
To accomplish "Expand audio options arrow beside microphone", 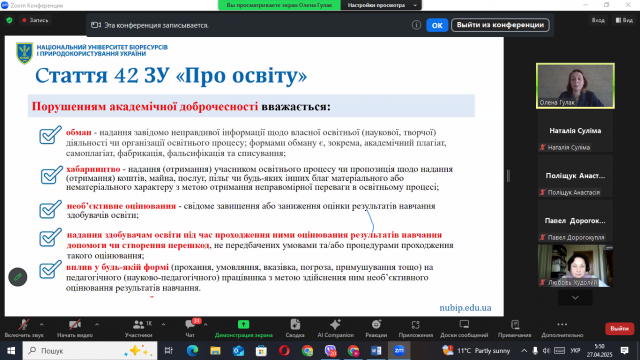I will pos(41,325).
